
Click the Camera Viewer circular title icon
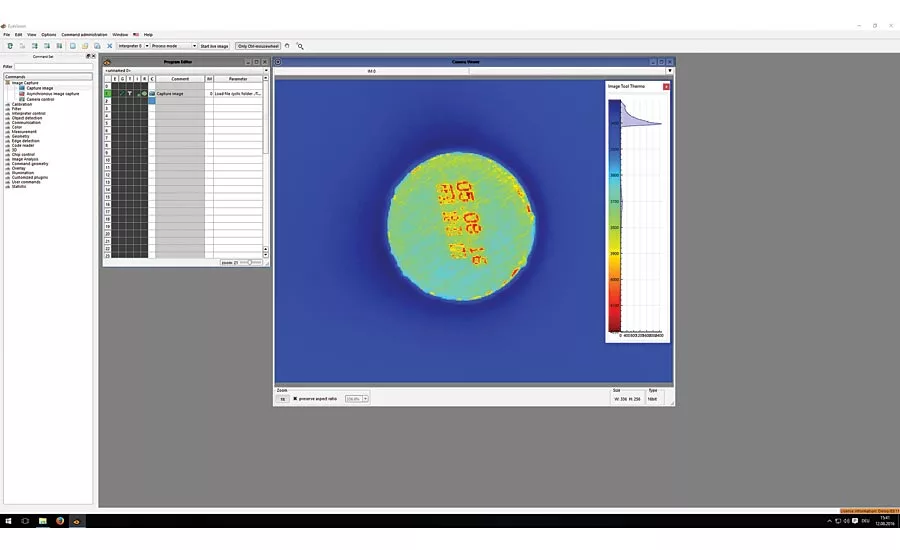[x=278, y=62]
